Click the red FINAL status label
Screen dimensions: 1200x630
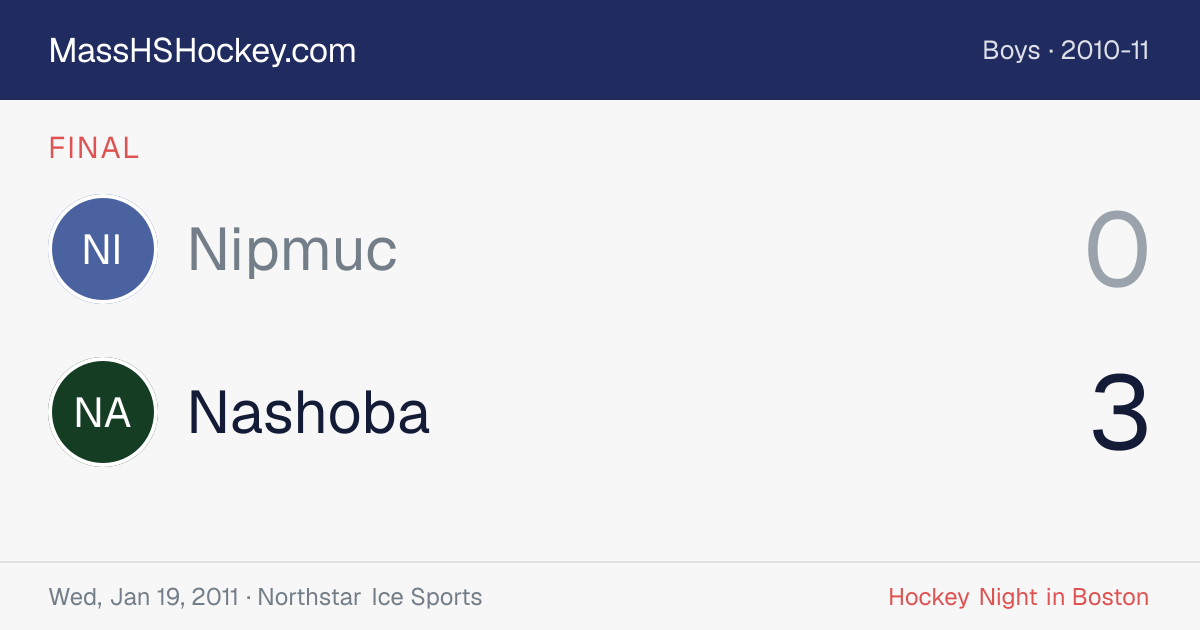tap(94, 148)
